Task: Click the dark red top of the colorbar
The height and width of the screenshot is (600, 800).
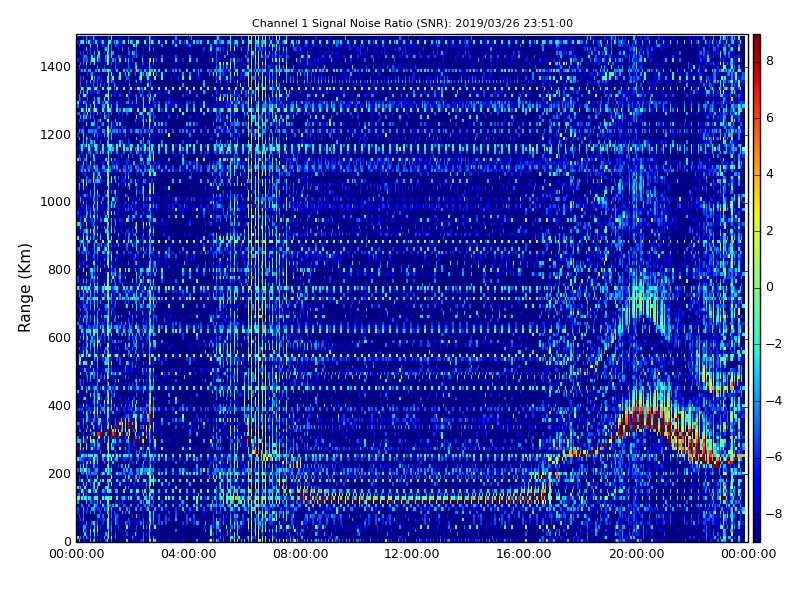Action: (757, 43)
